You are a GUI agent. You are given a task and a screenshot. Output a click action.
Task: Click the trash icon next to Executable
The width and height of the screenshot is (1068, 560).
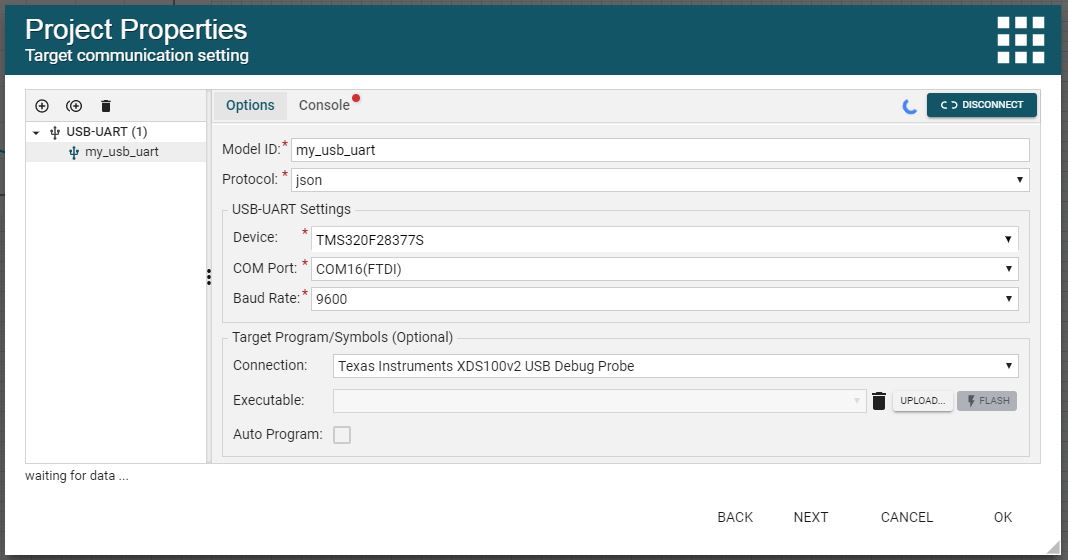coord(879,401)
